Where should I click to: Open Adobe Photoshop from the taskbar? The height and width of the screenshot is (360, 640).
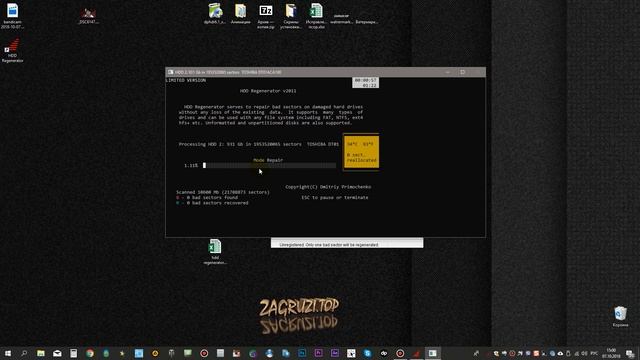click(302, 353)
